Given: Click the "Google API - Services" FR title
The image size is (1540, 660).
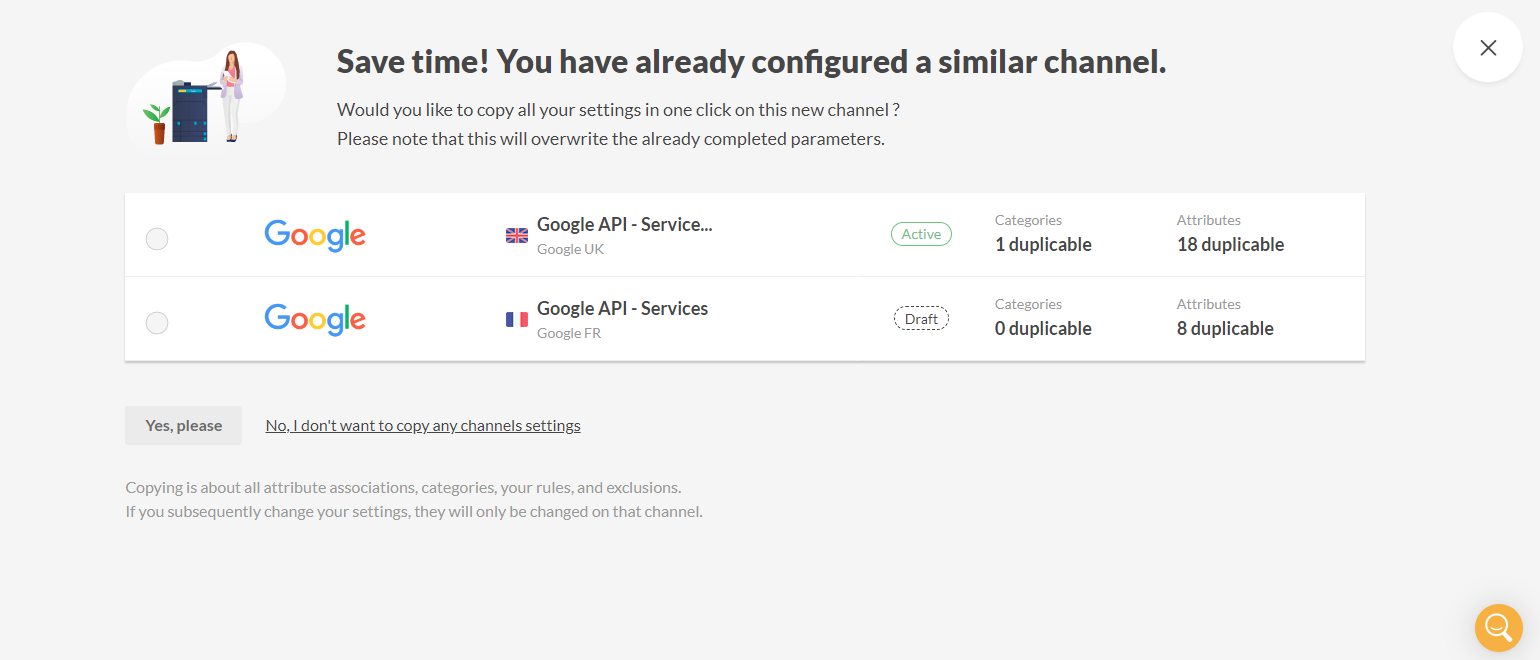Looking at the screenshot, I should pos(622,309).
